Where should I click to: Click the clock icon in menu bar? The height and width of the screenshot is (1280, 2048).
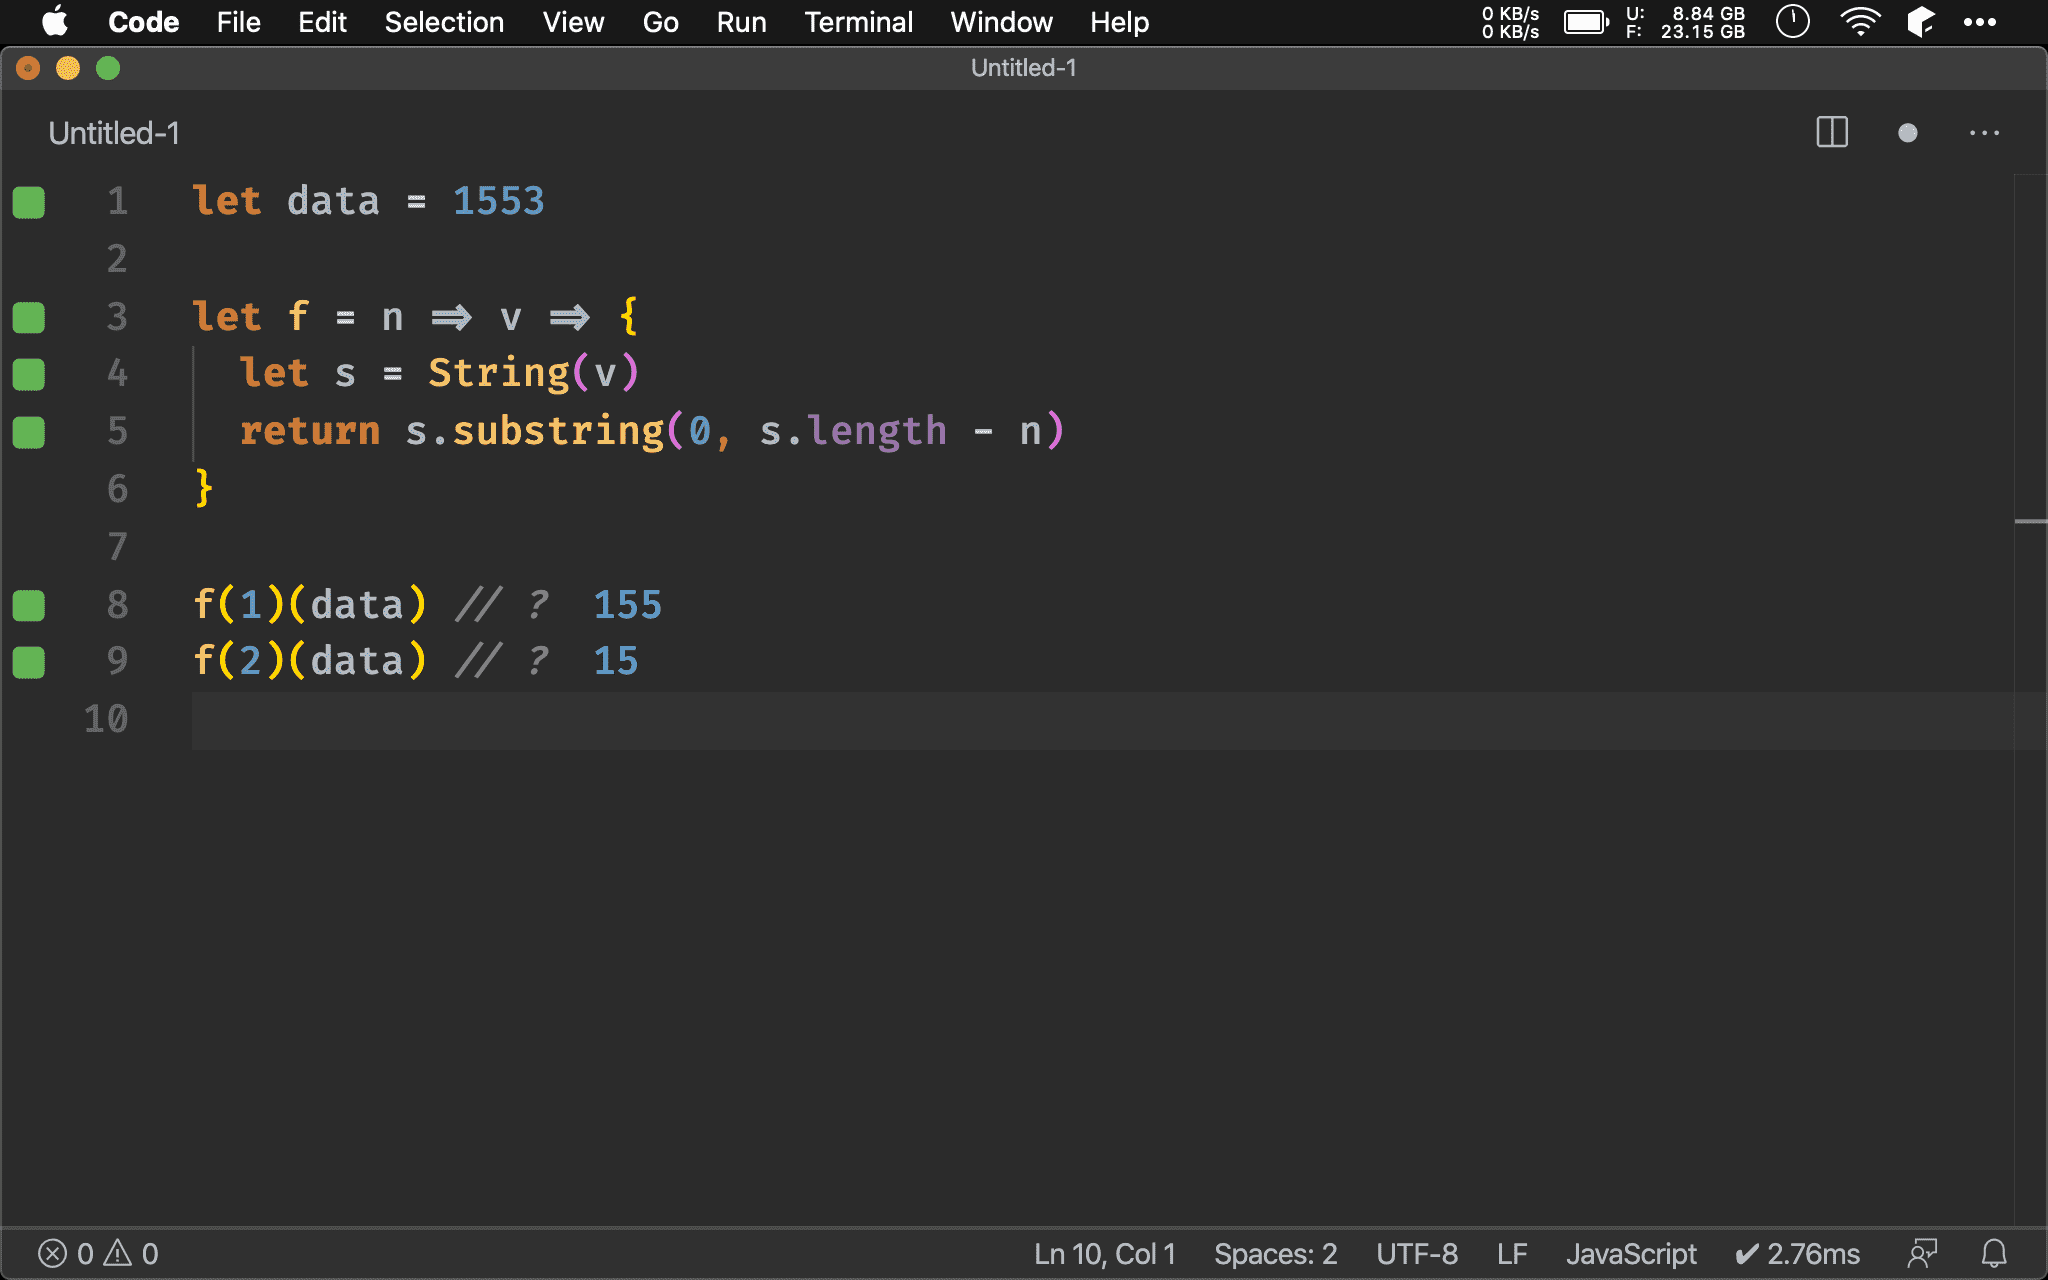[x=1792, y=22]
